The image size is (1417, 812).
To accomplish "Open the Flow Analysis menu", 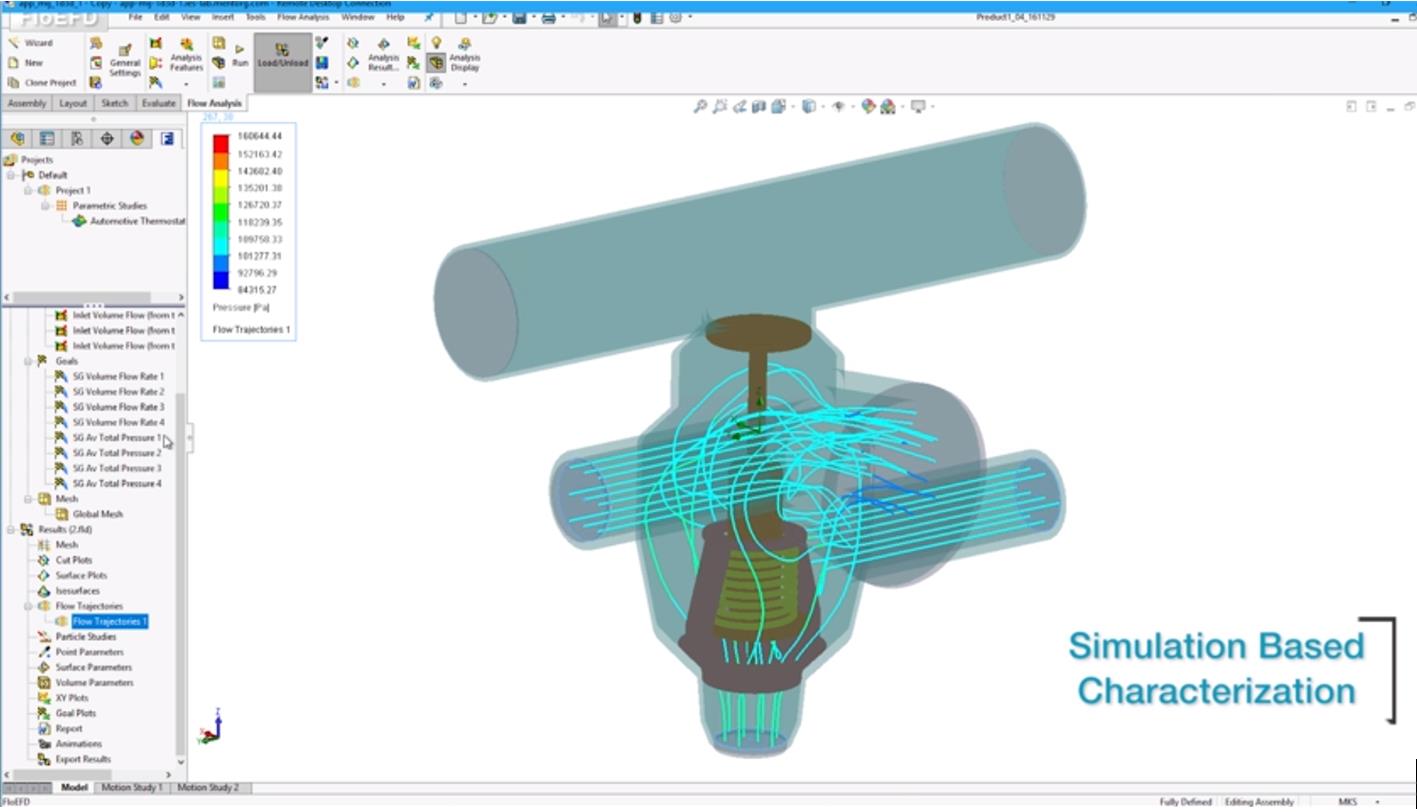I will tap(305, 17).
